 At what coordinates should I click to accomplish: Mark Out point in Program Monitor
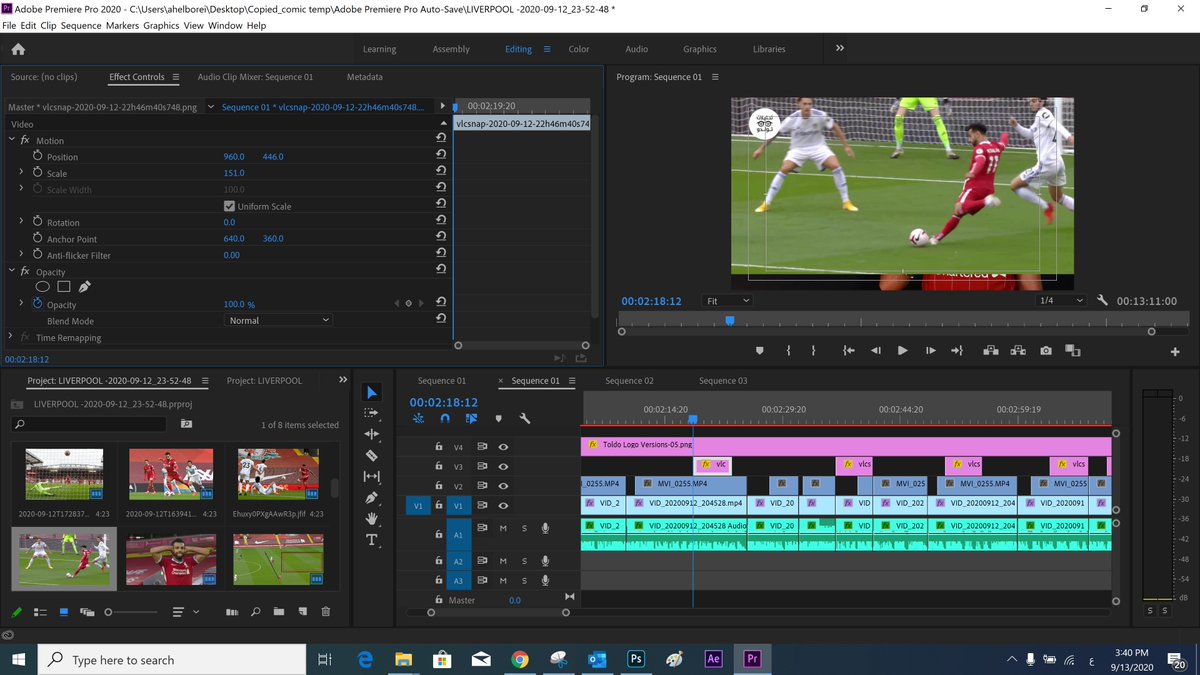click(x=813, y=351)
